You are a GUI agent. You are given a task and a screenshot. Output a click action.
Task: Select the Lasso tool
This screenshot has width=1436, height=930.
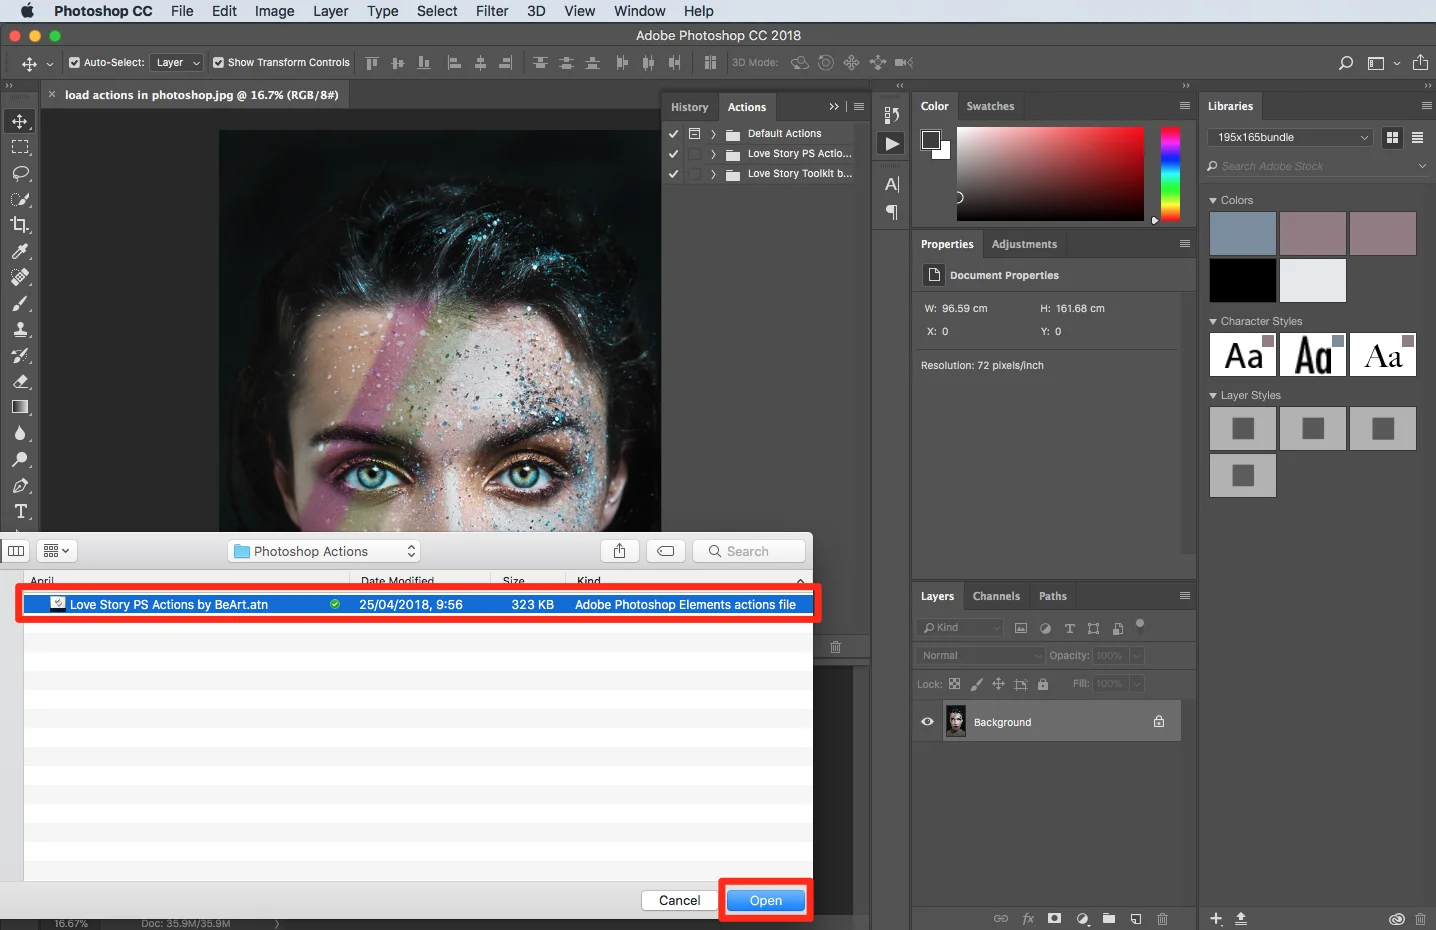click(x=20, y=173)
